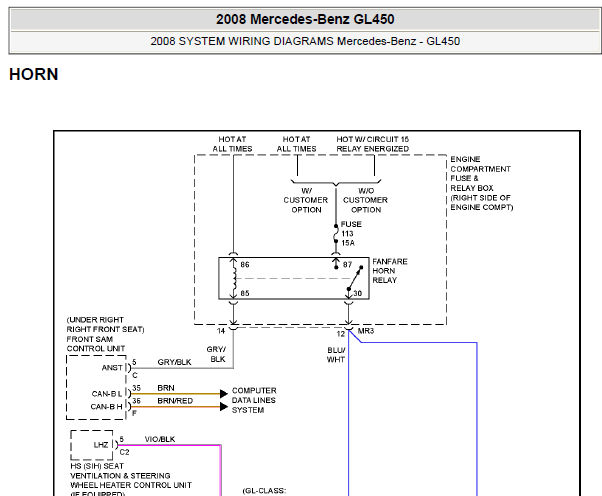The image size is (602, 496).
Task: Click the 'W/ CUSTOMER OPTION' label
Action: click(306, 200)
